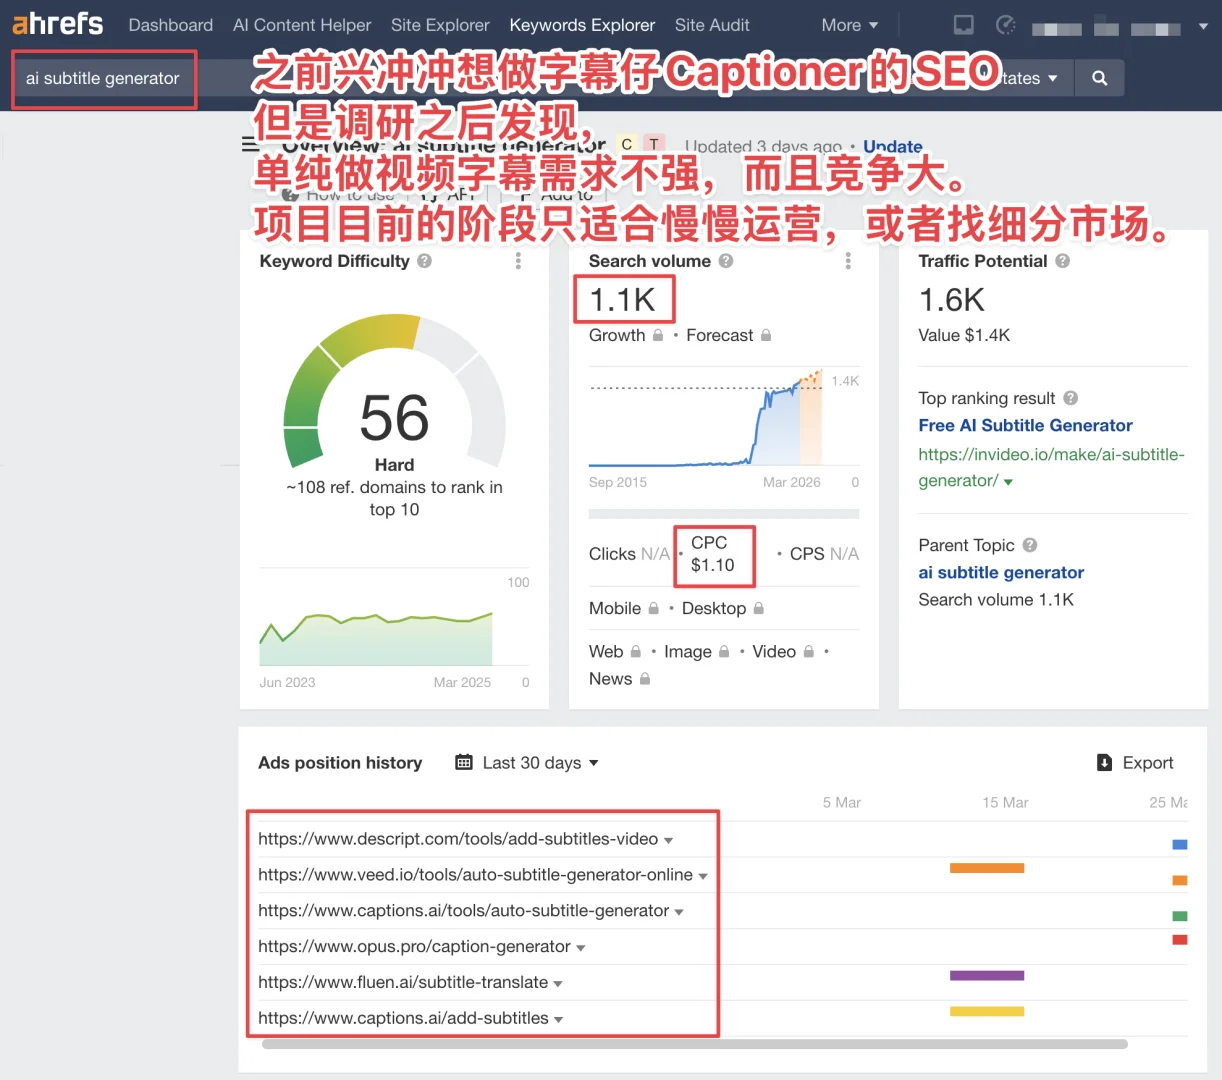The height and width of the screenshot is (1080, 1222).
Task: Click the ahrefs logo in the top bar
Action: (x=57, y=23)
